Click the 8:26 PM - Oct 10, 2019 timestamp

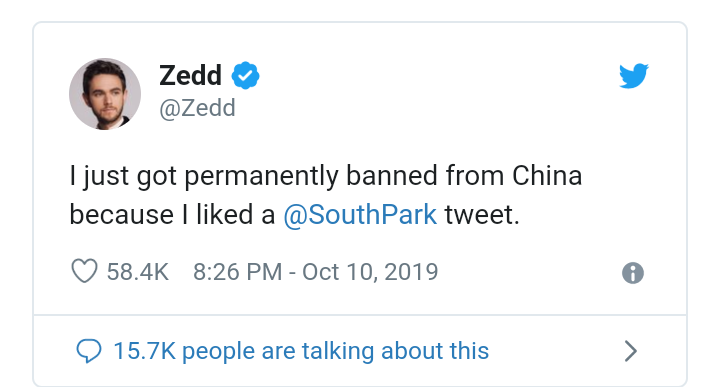tap(315, 272)
